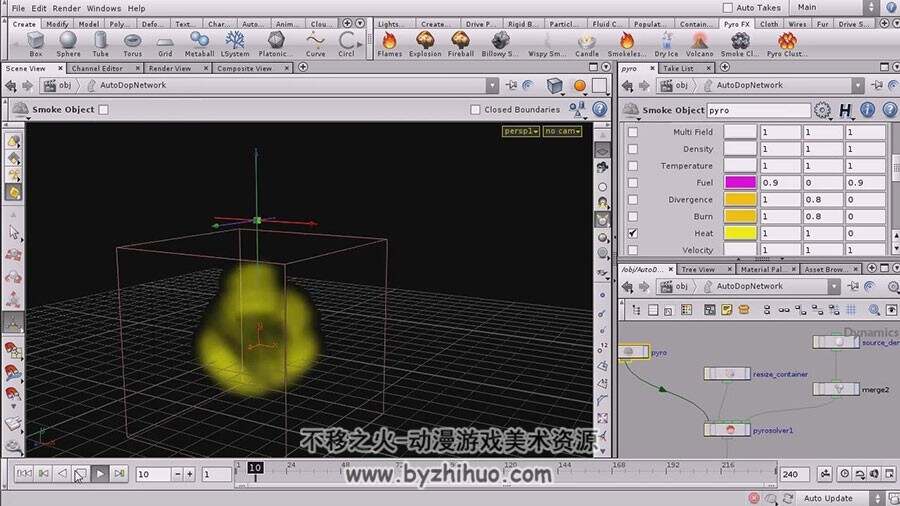The height and width of the screenshot is (506, 900).
Task: Expand network pane path dropdown
Action: [x=833, y=286]
